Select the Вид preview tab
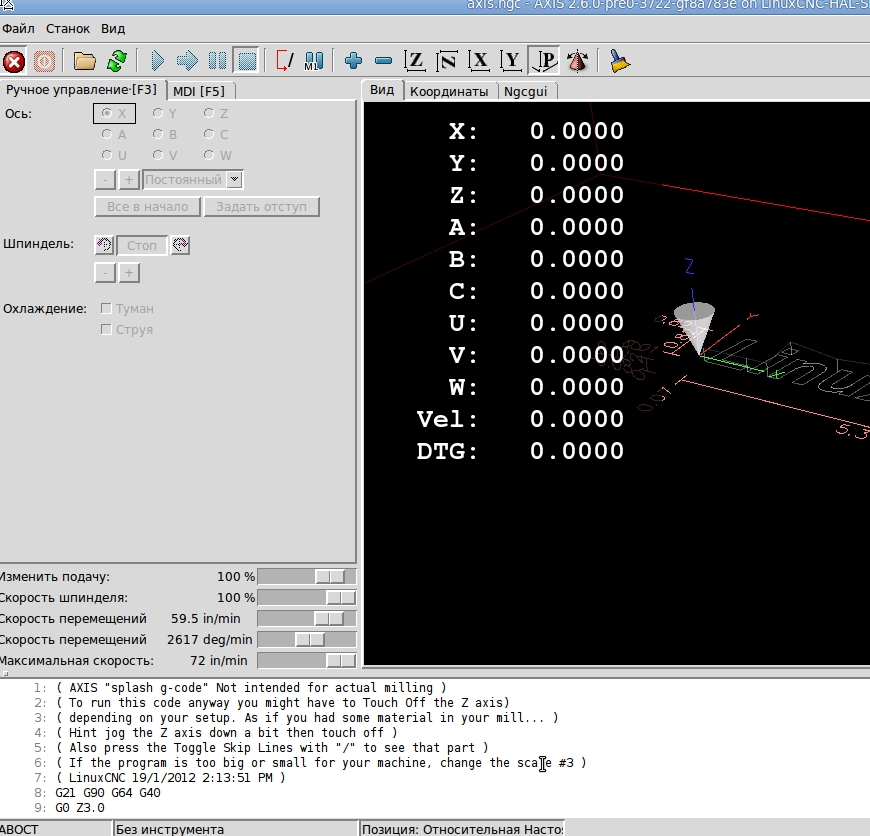 coord(382,90)
